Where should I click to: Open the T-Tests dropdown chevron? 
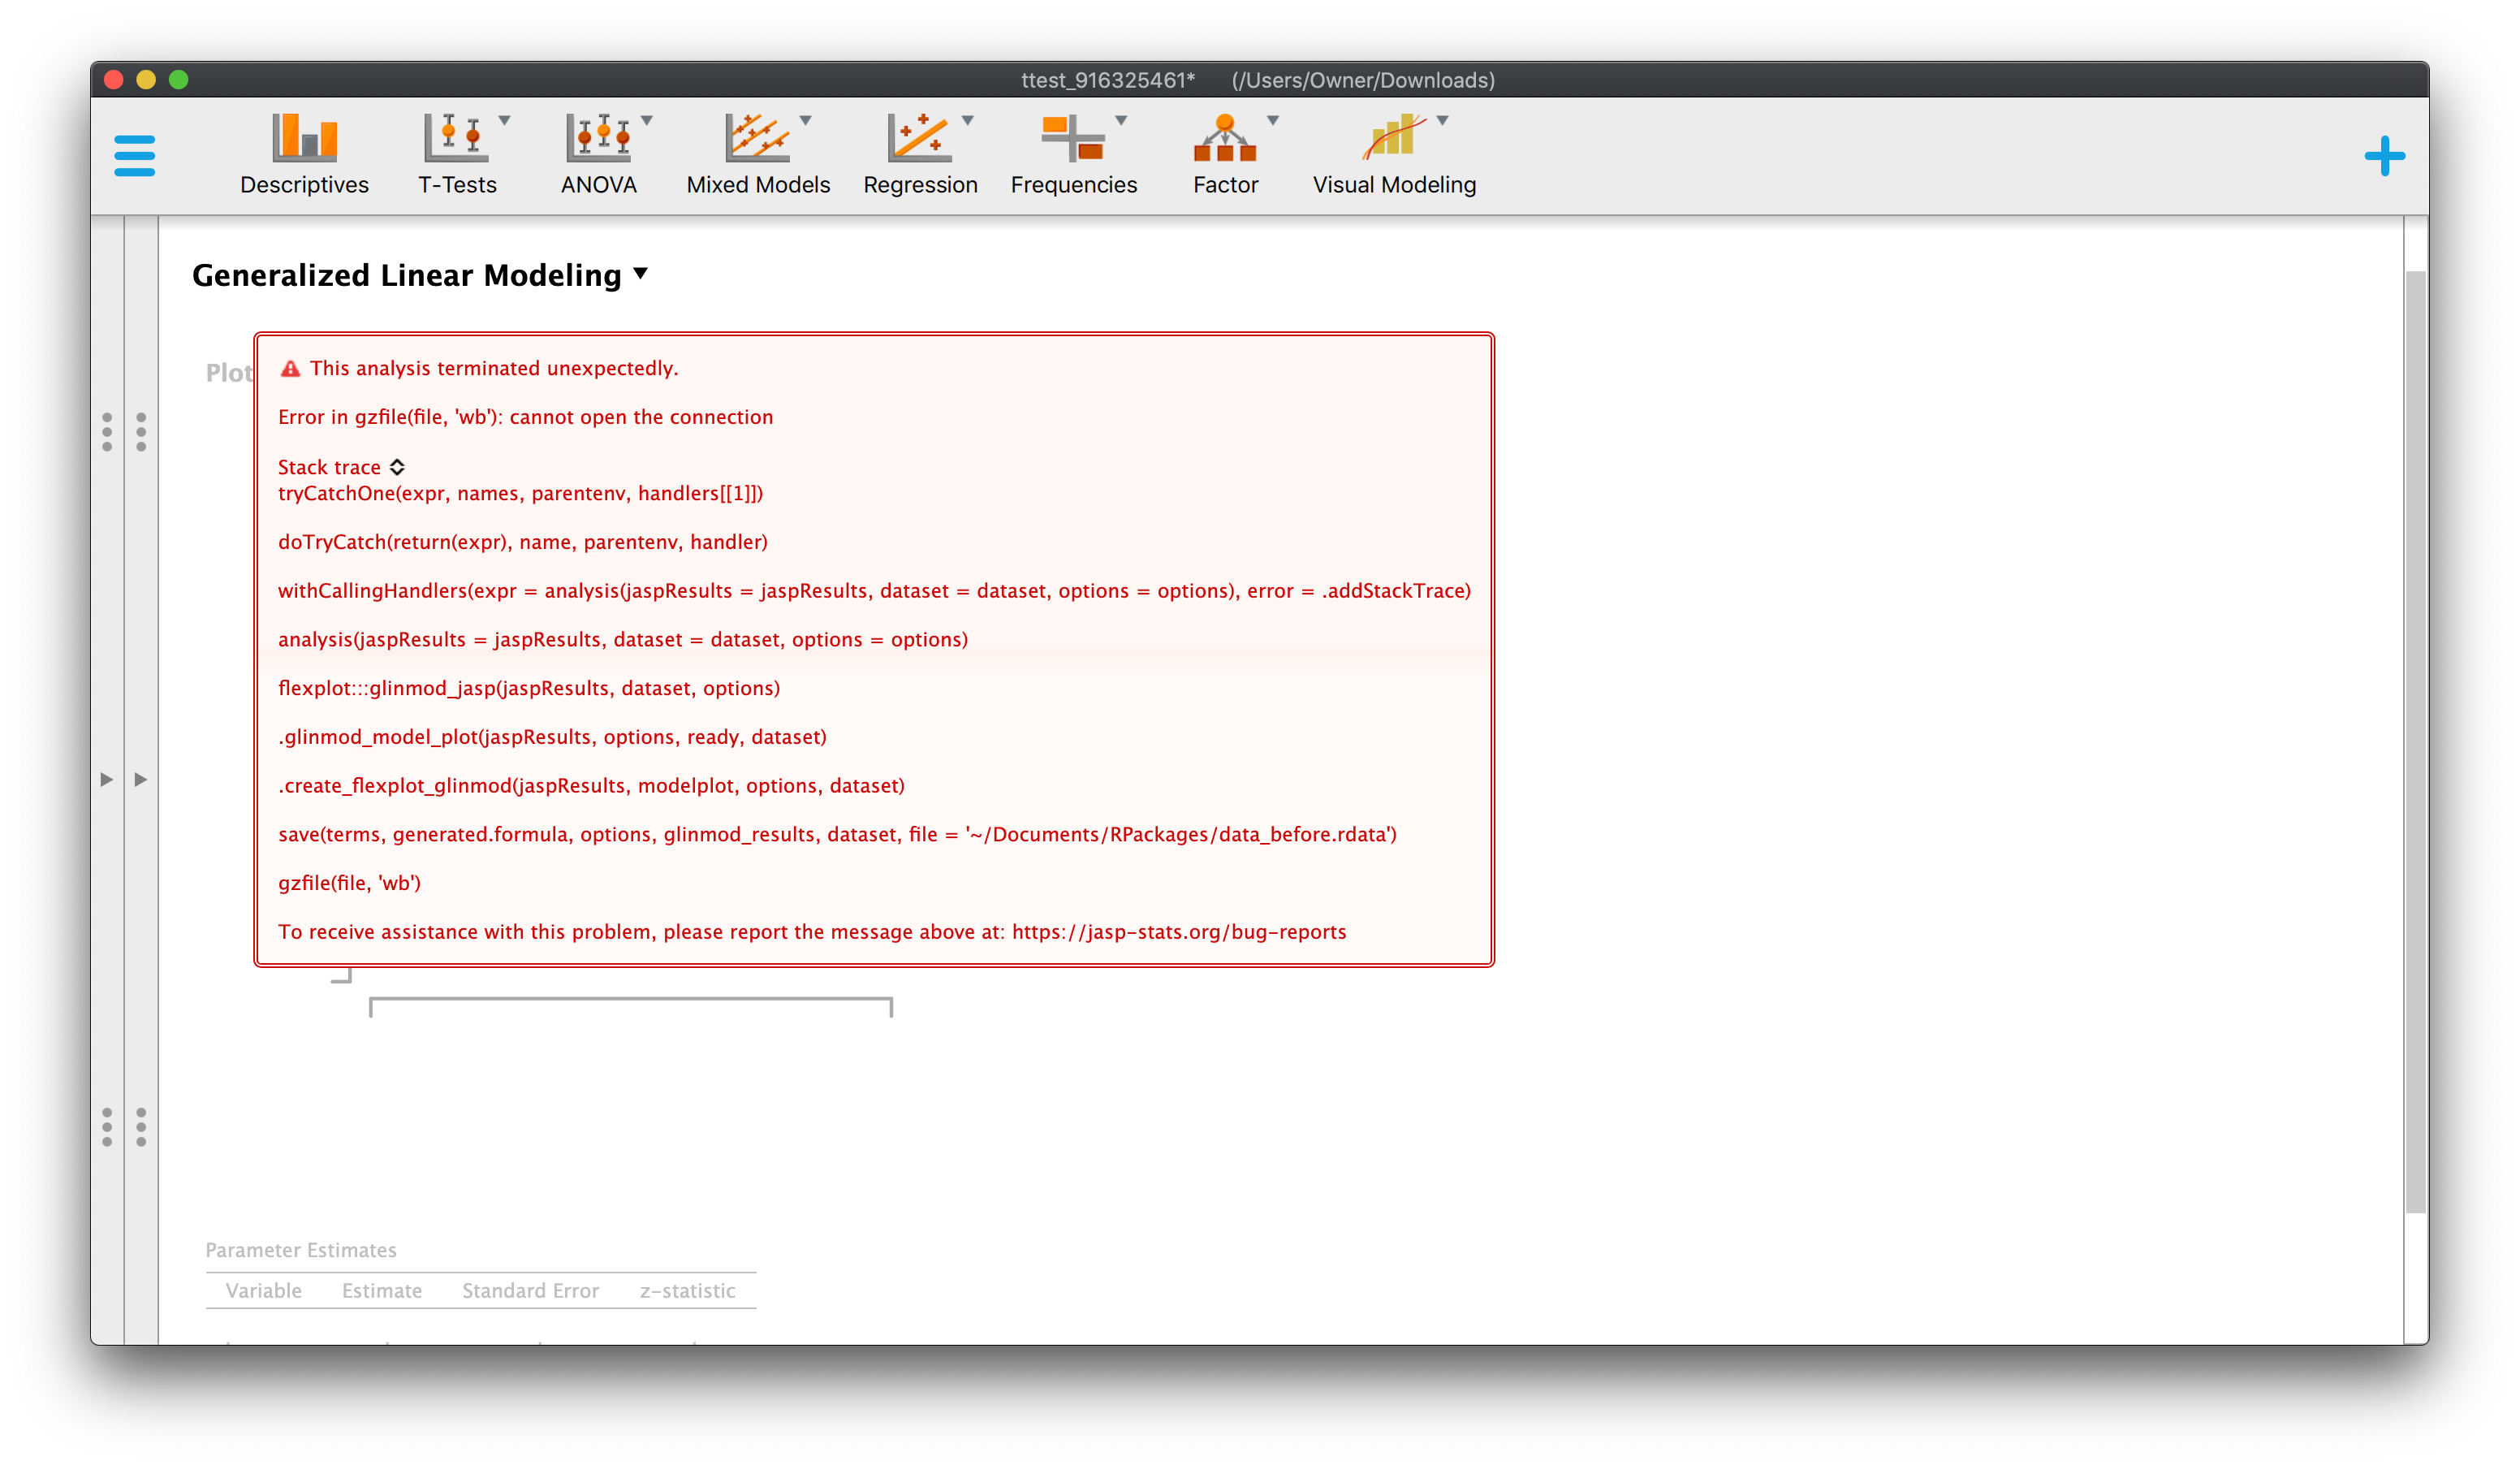click(506, 120)
